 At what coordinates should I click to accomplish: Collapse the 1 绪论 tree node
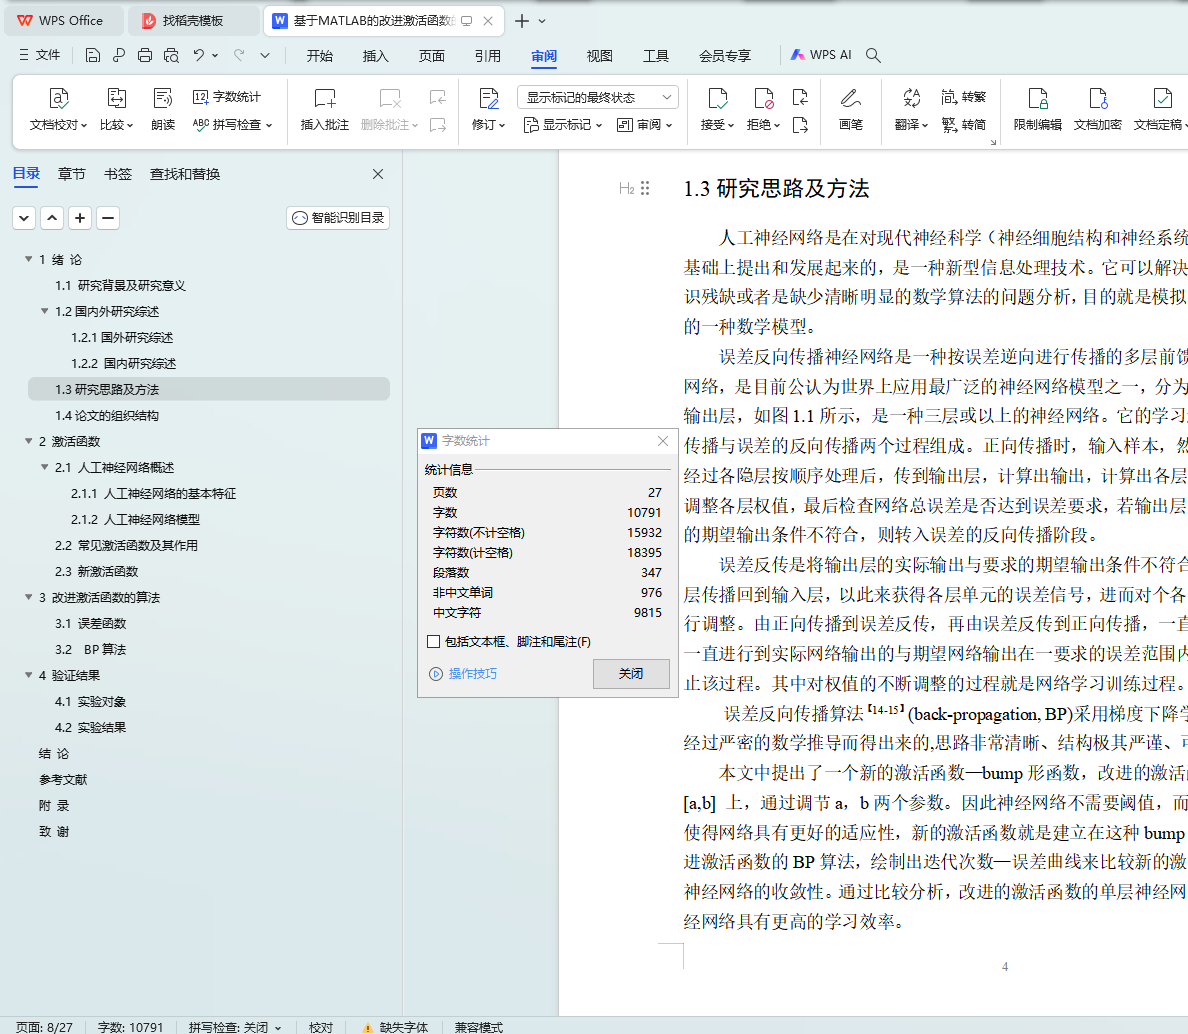click(x=29, y=259)
